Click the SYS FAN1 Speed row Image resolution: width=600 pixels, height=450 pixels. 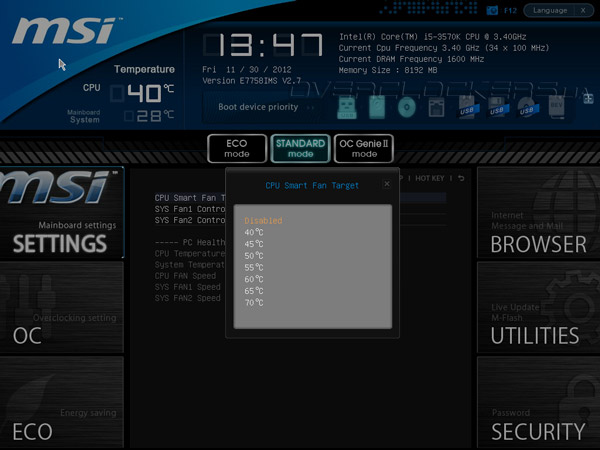tap(188, 287)
